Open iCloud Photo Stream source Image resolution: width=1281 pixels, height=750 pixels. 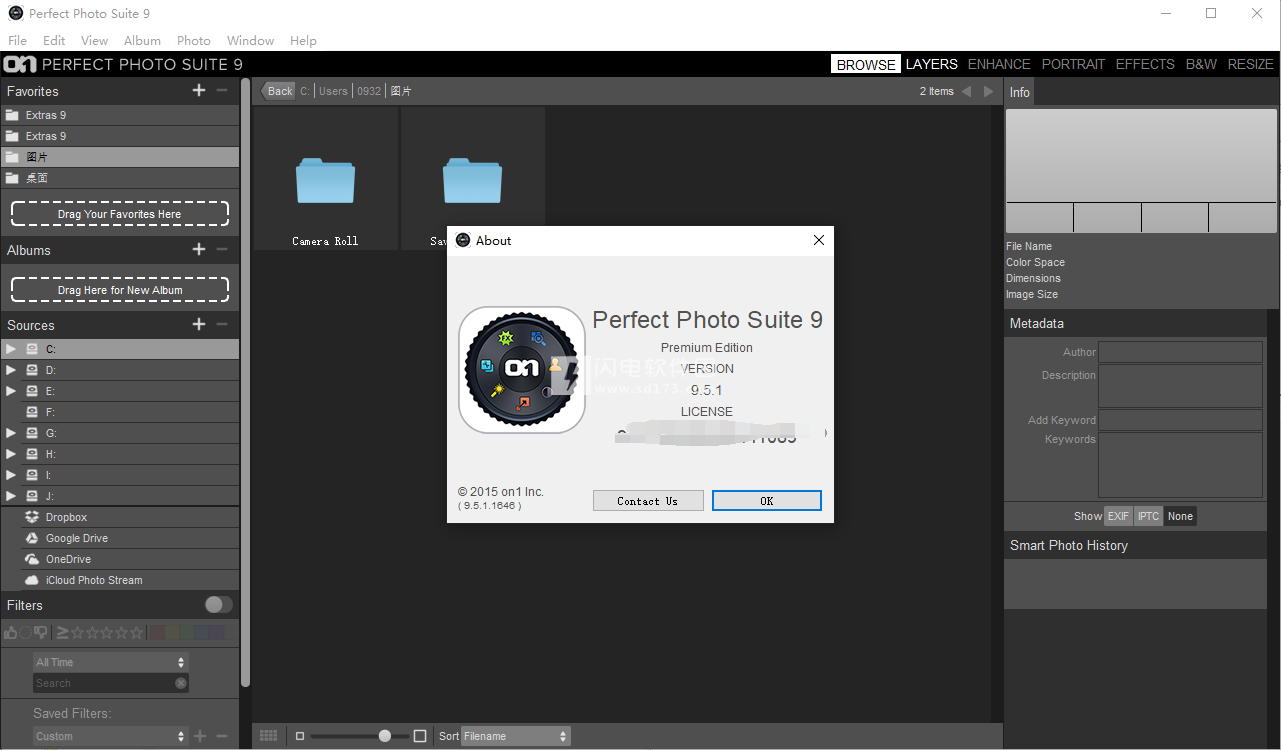pos(120,580)
